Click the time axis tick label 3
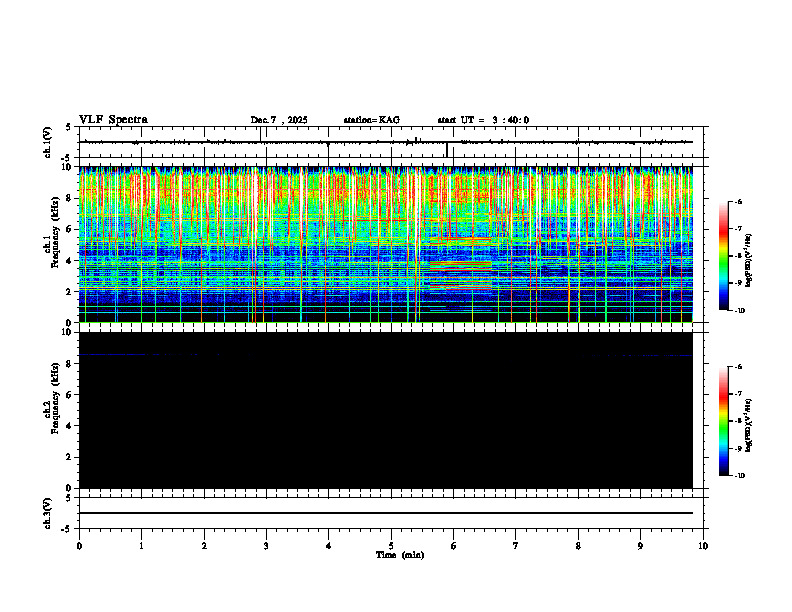The height and width of the screenshot is (612, 792). point(266,546)
